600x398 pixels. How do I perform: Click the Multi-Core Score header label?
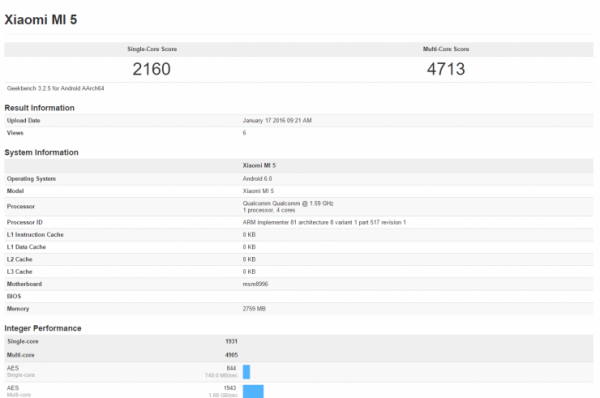(x=446, y=49)
